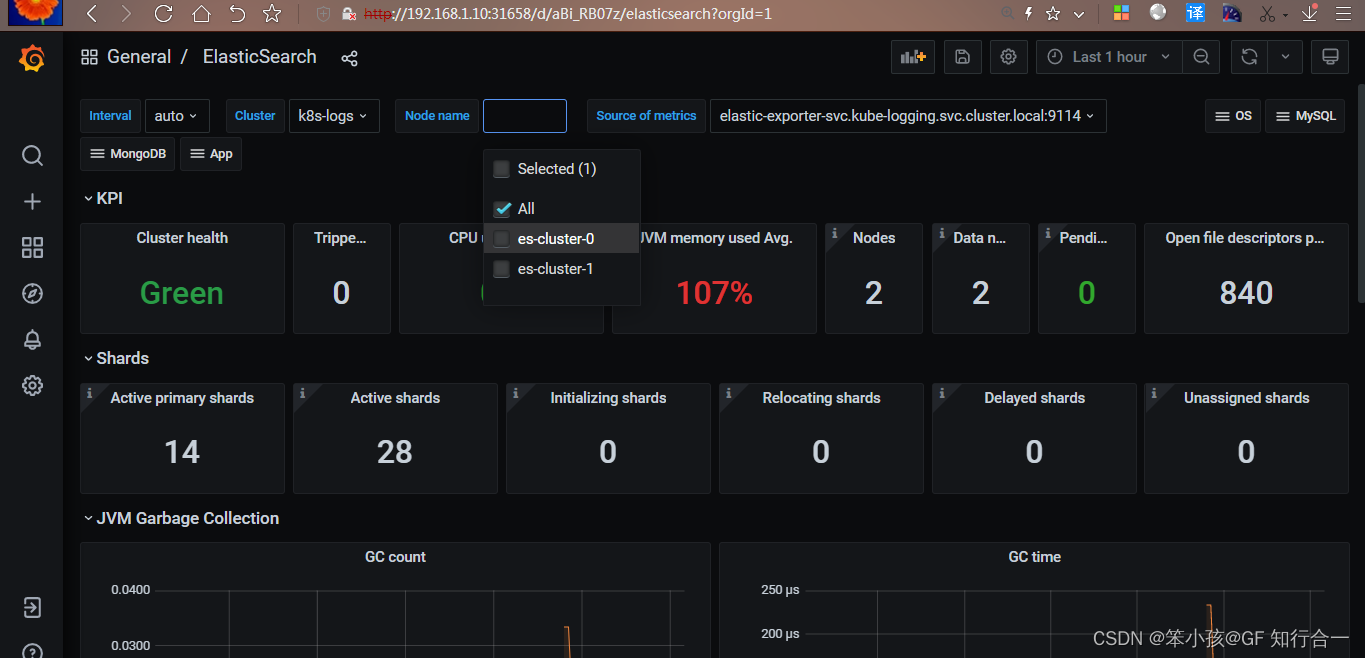Open the Alerting bell icon
The image size is (1365, 658).
coord(32,340)
